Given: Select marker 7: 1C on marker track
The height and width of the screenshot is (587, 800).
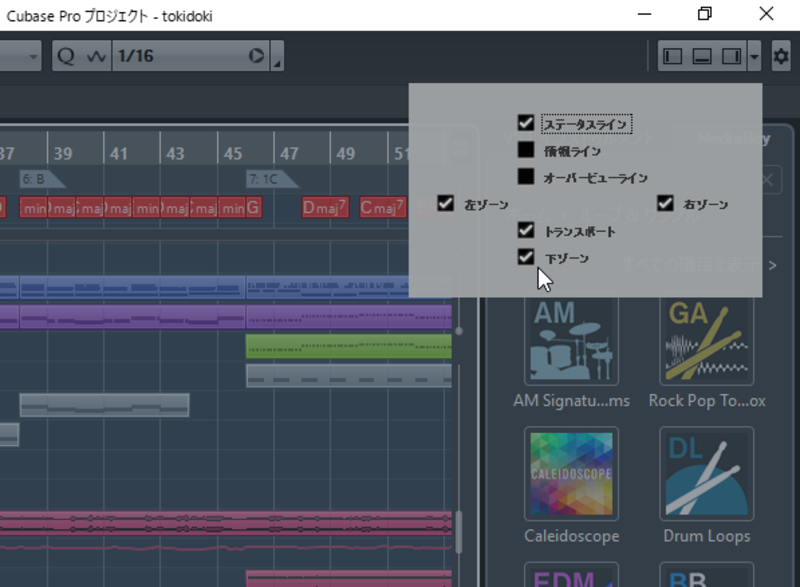Looking at the screenshot, I should point(271,179).
